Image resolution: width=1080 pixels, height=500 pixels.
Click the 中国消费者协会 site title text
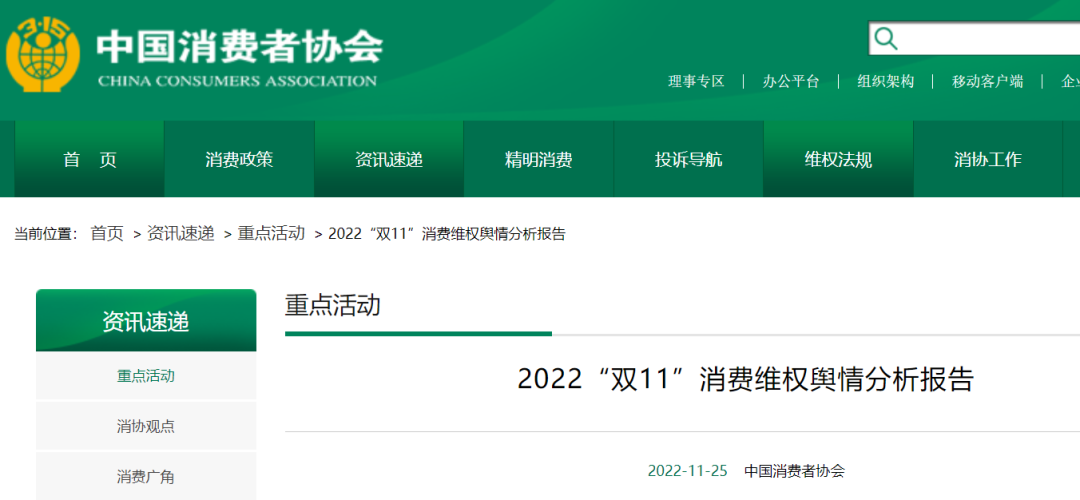click(240, 47)
